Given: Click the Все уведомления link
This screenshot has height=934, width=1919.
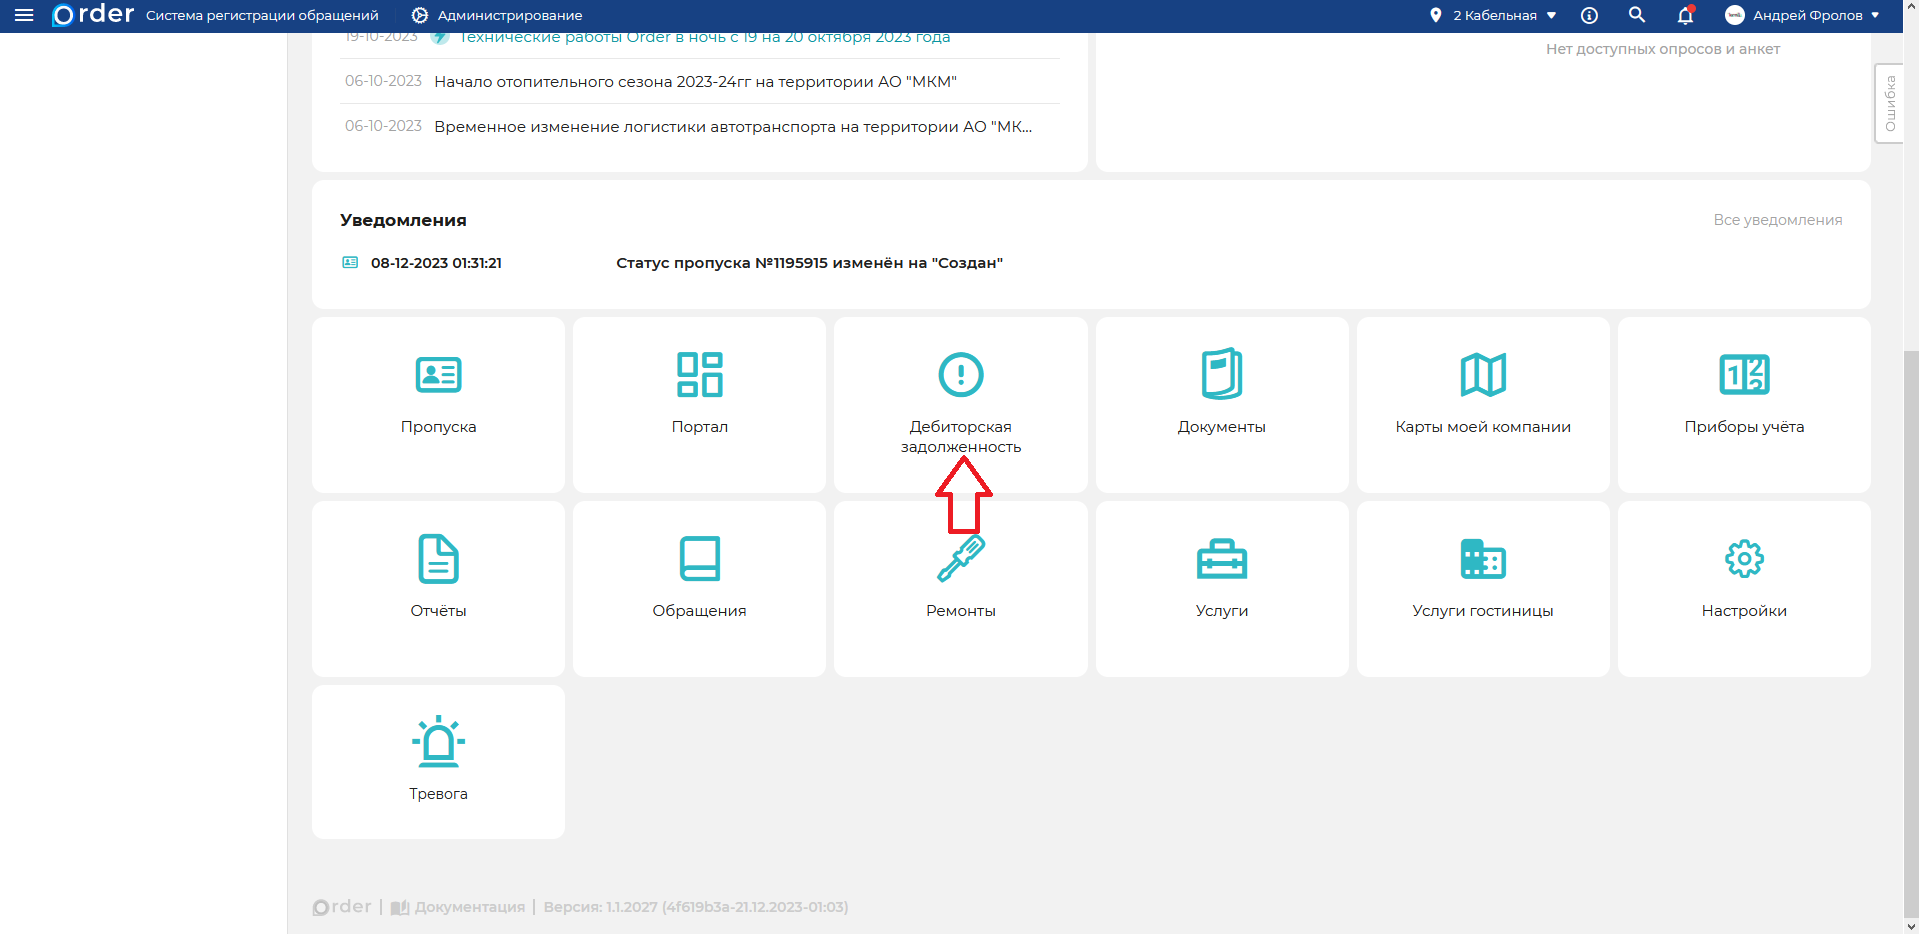Looking at the screenshot, I should (x=1777, y=220).
